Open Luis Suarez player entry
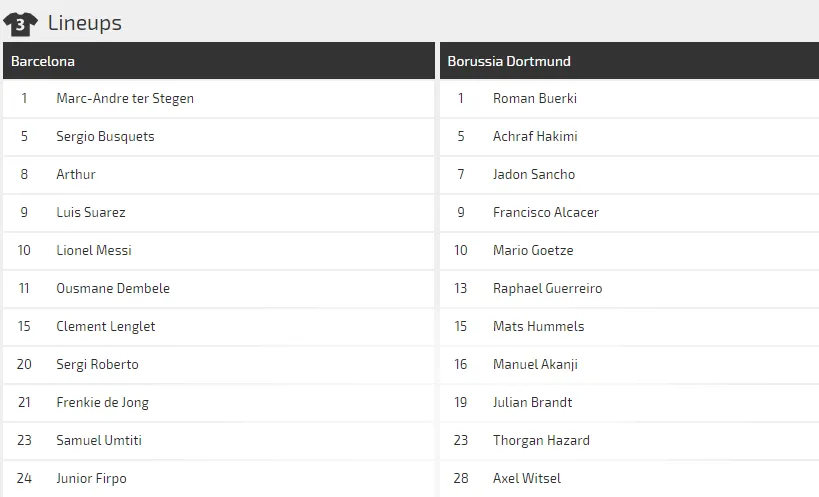This screenshot has width=819, height=497. click(x=91, y=212)
